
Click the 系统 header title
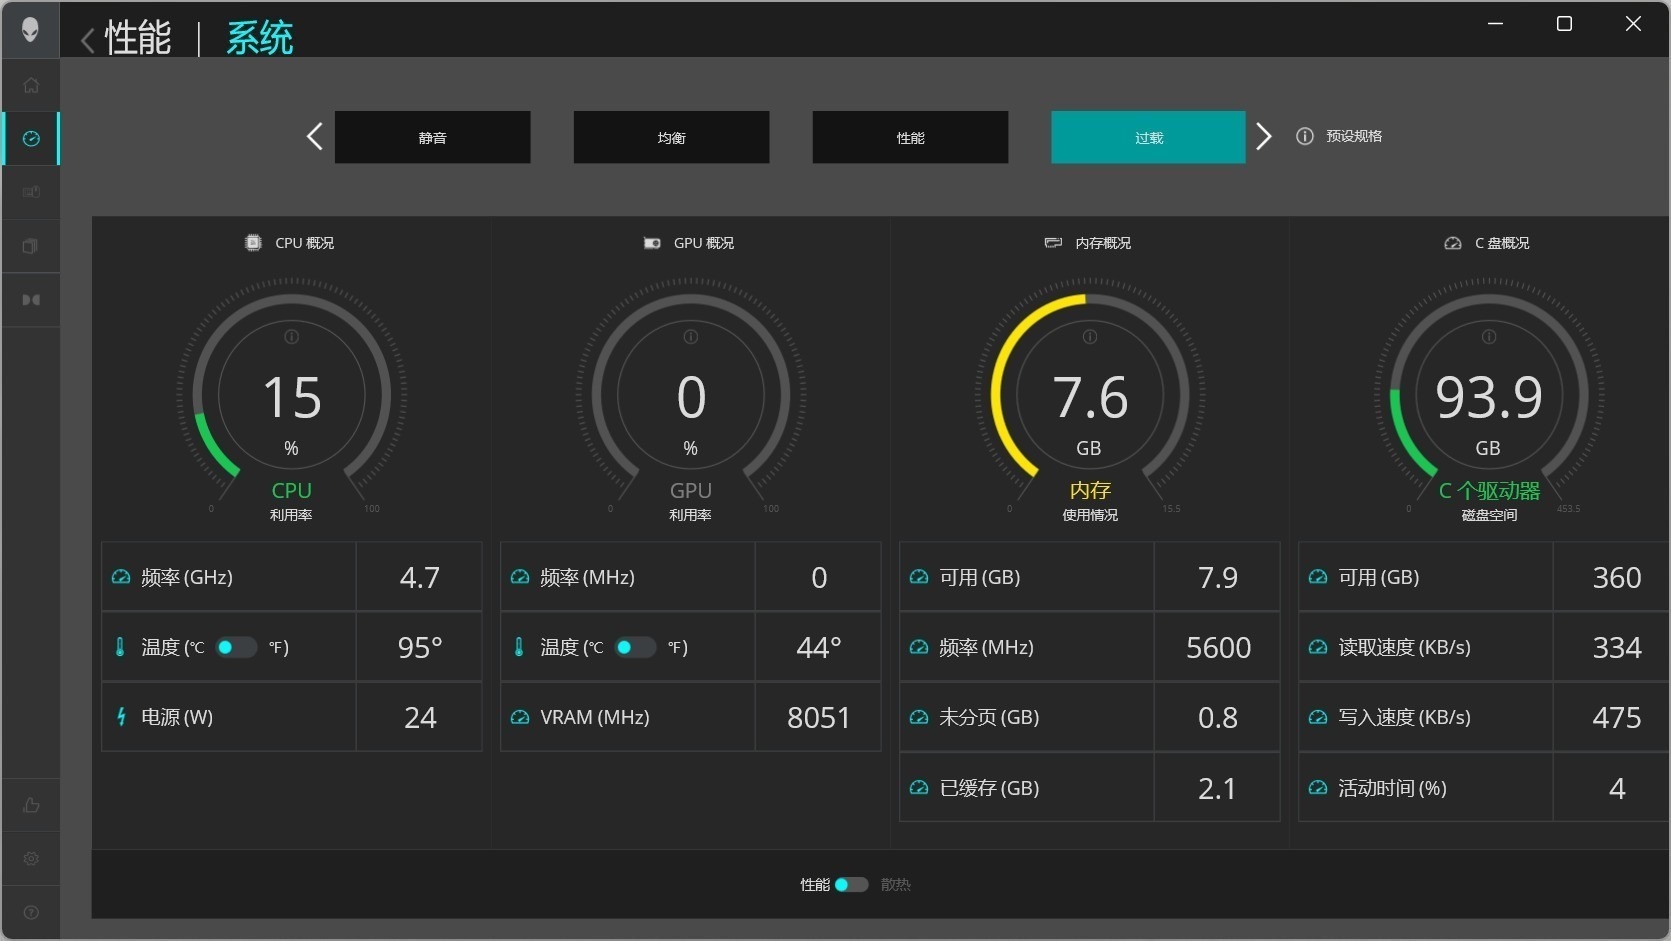tap(259, 39)
